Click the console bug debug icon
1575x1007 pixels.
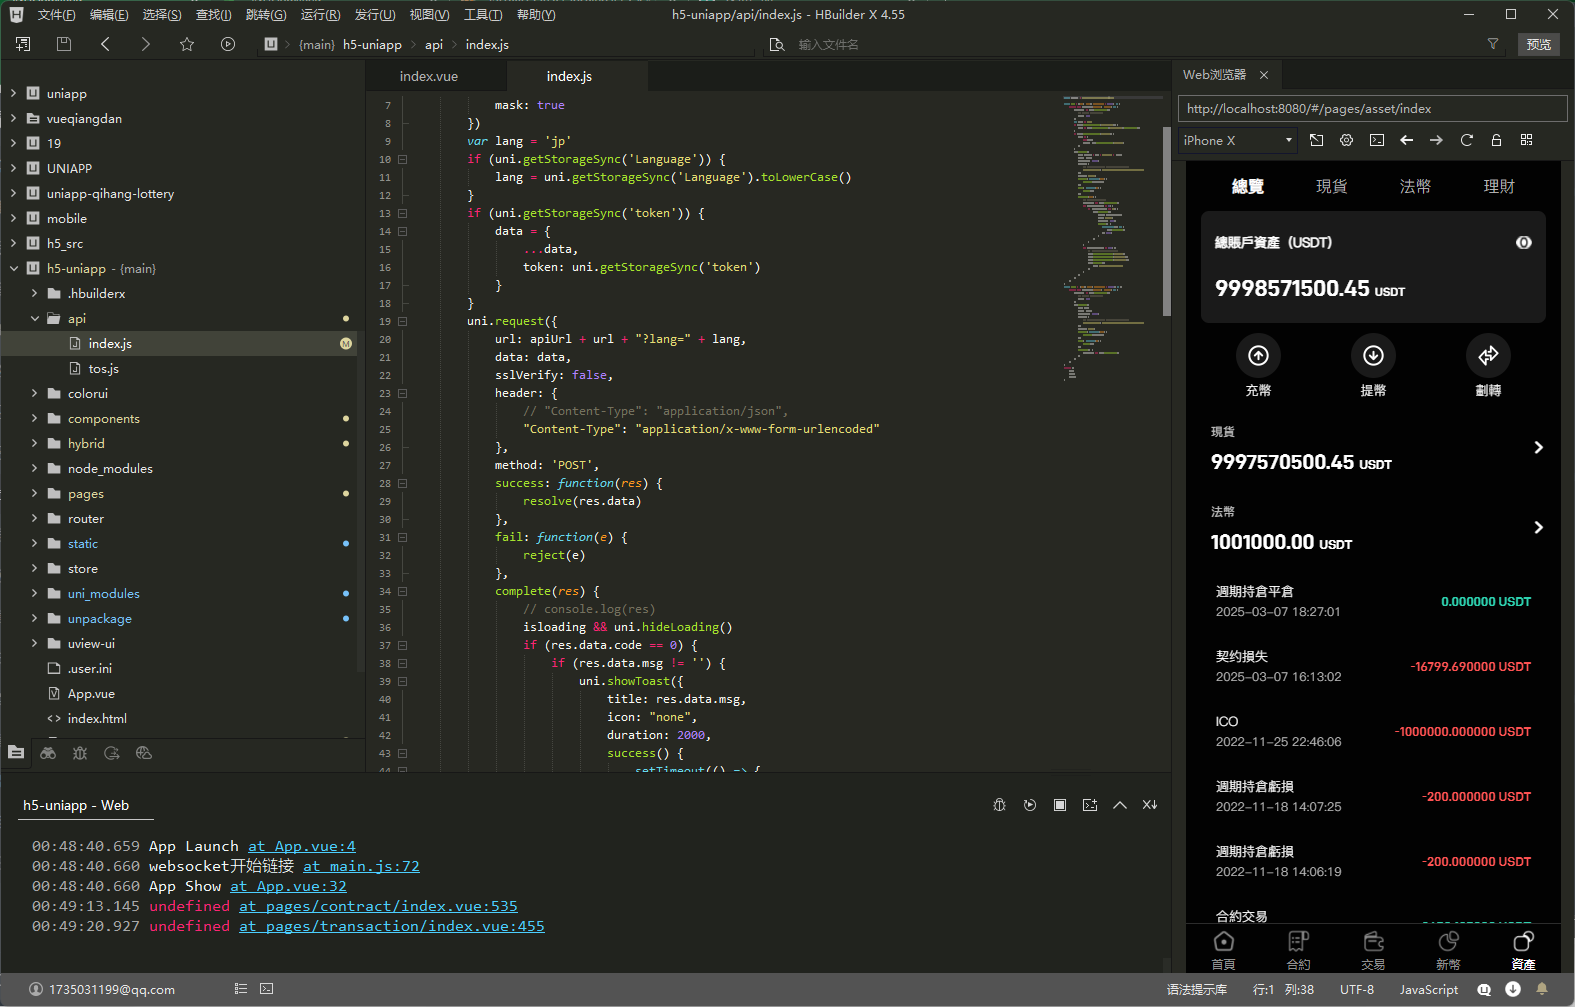(x=999, y=805)
